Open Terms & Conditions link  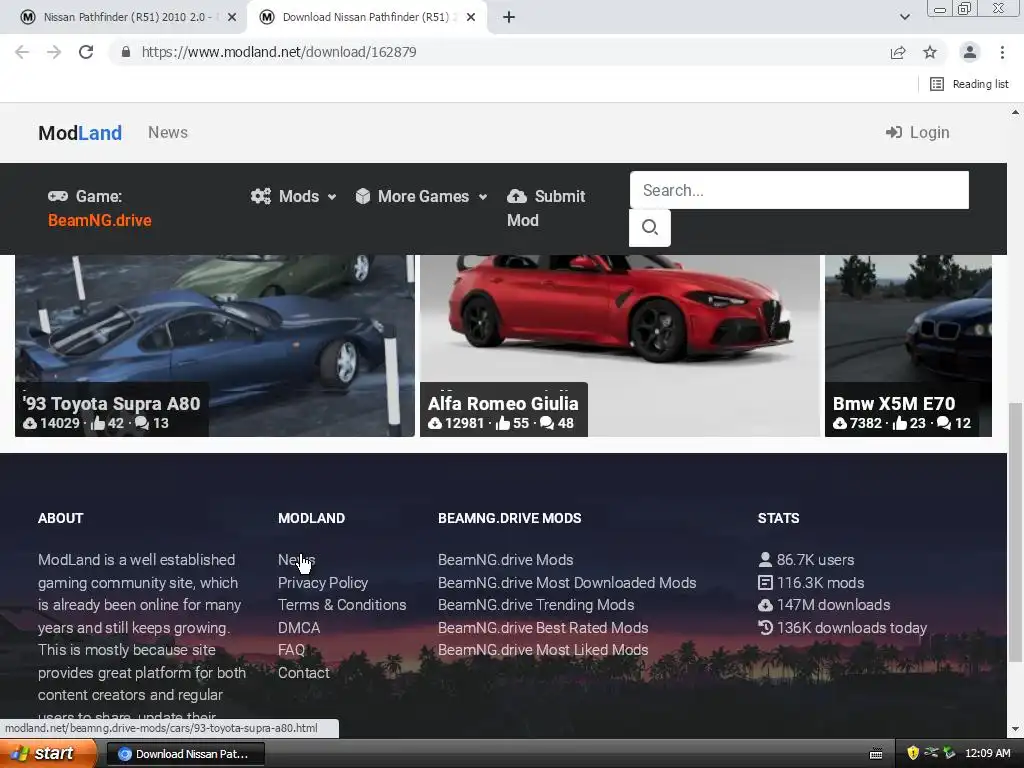click(342, 605)
